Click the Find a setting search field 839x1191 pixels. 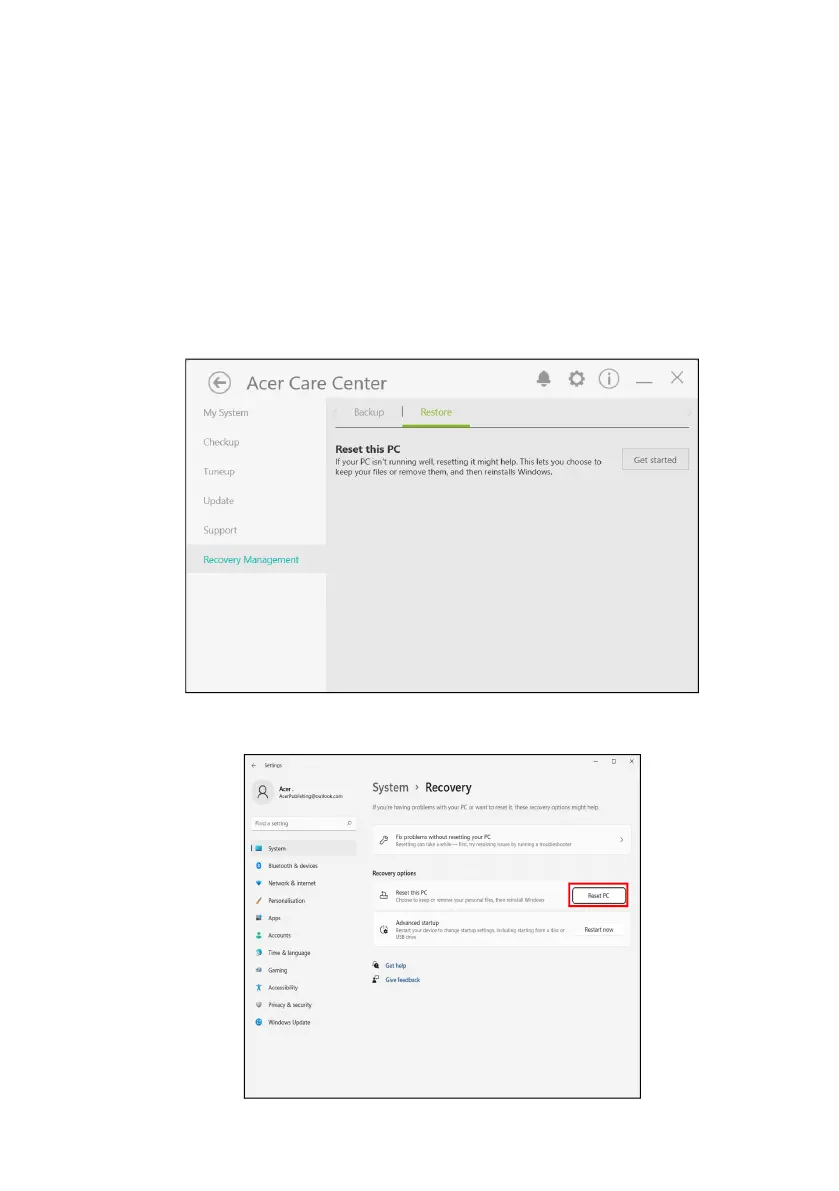click(x=304, y=823)
